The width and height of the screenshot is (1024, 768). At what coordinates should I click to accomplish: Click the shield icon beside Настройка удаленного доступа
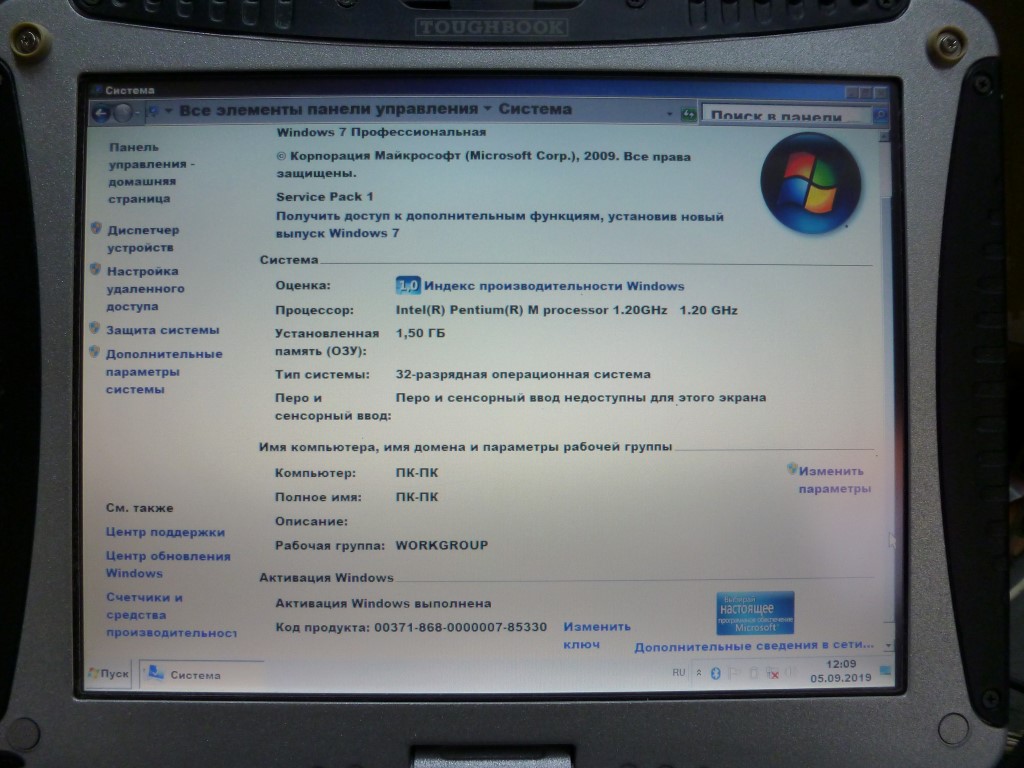pyautogui.click(x=95, y=269)
